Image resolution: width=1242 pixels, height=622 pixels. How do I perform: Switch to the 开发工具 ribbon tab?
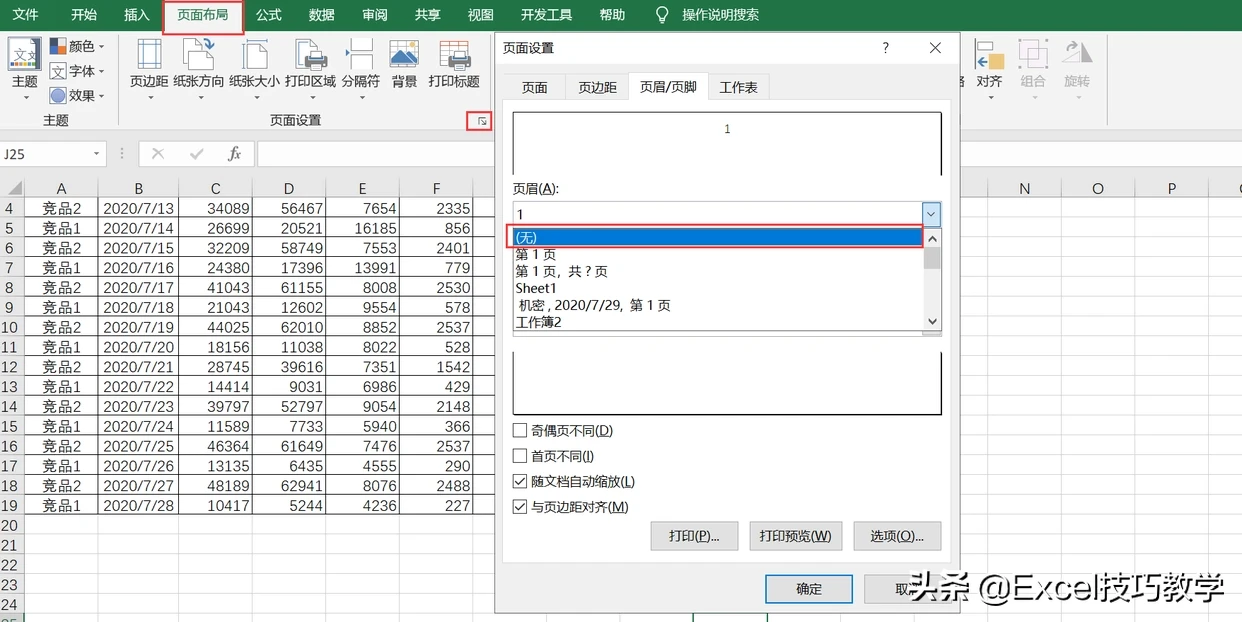pyautogui.click(x=547, y=15)
